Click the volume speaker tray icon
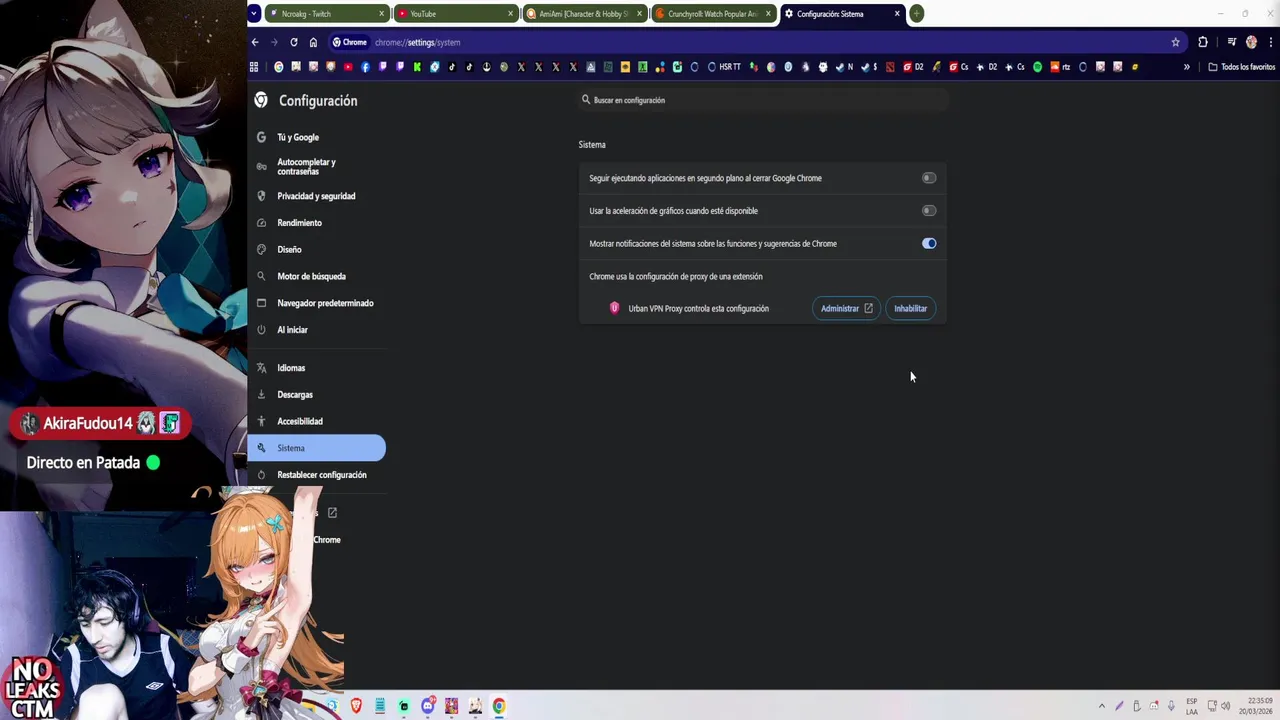The width and height of the screenshot is (1280, 720). point(1225,706)
